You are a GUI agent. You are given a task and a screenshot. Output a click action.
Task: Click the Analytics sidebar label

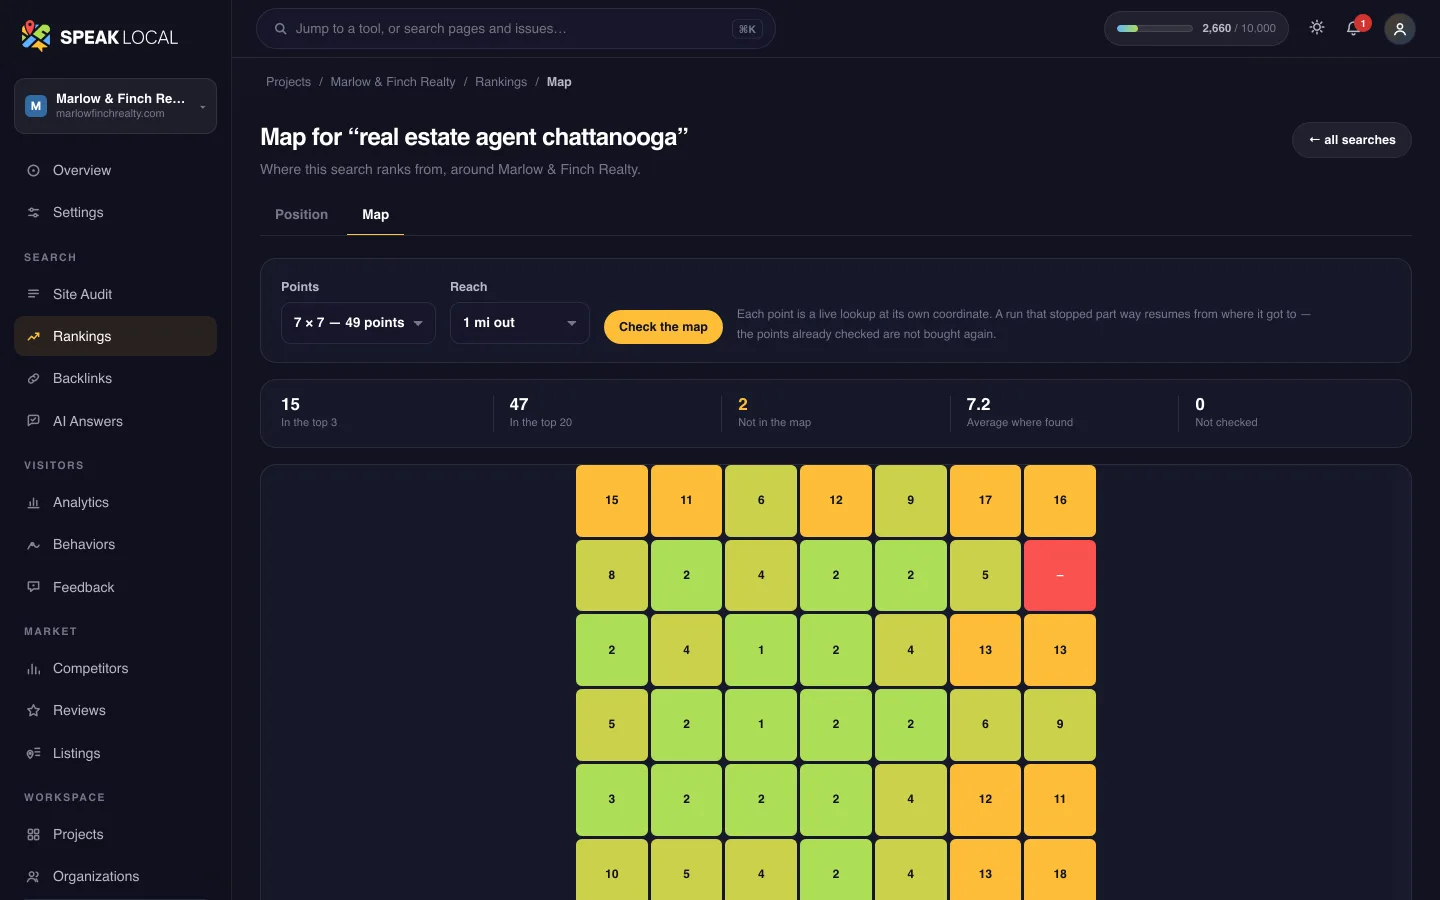(x=81, y=503)
